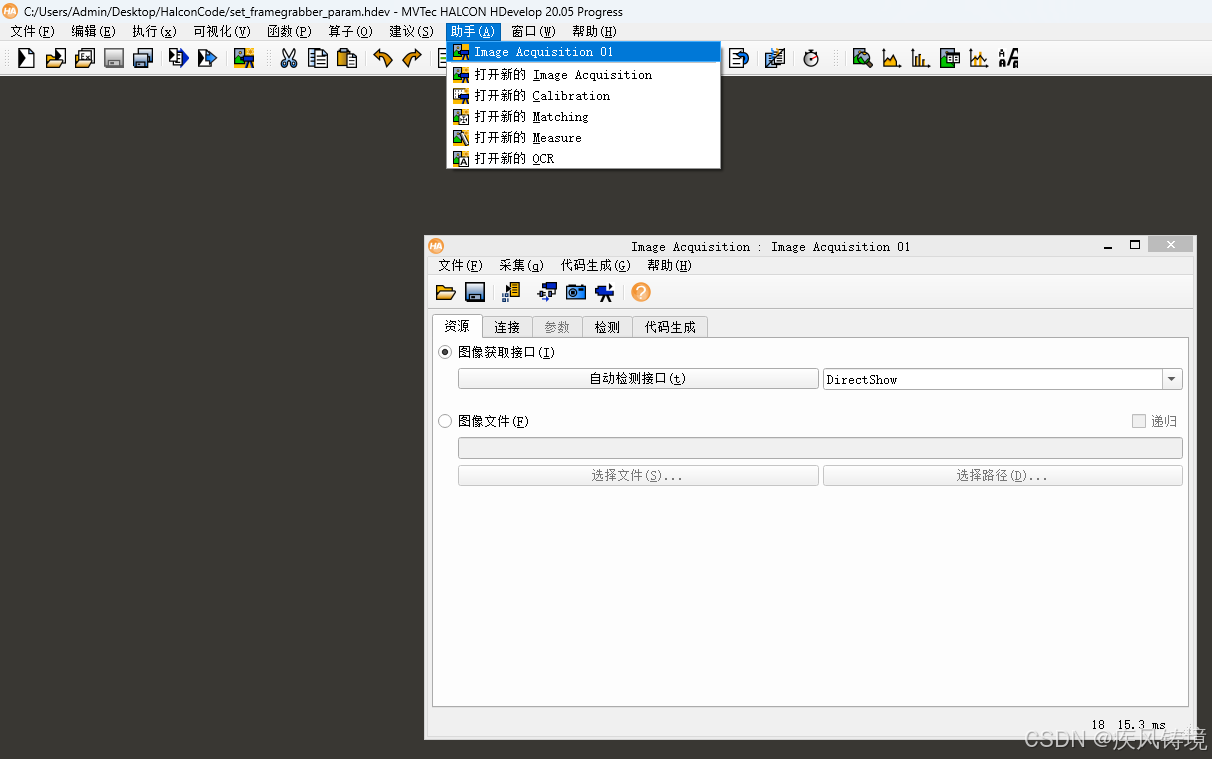Maximize the Image Acquisition assistant window

point(1135,245)
